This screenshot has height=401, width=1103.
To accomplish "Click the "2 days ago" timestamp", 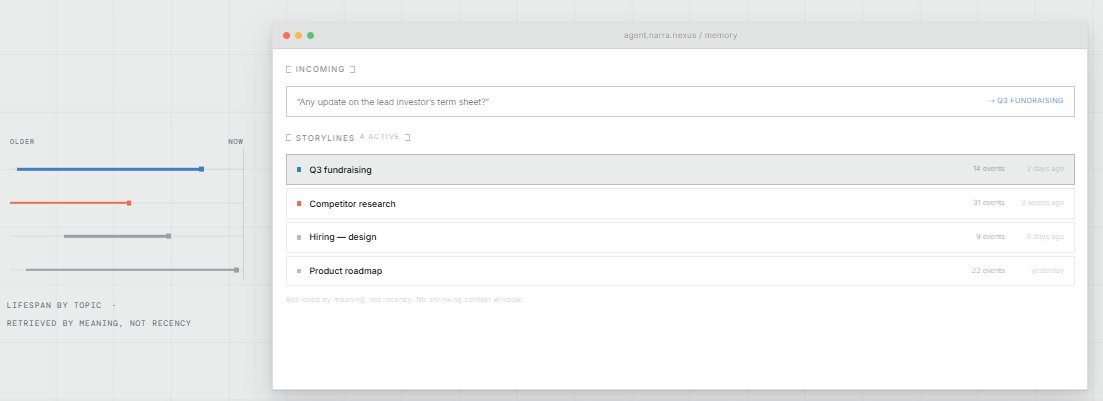I will coord(1045,169).
